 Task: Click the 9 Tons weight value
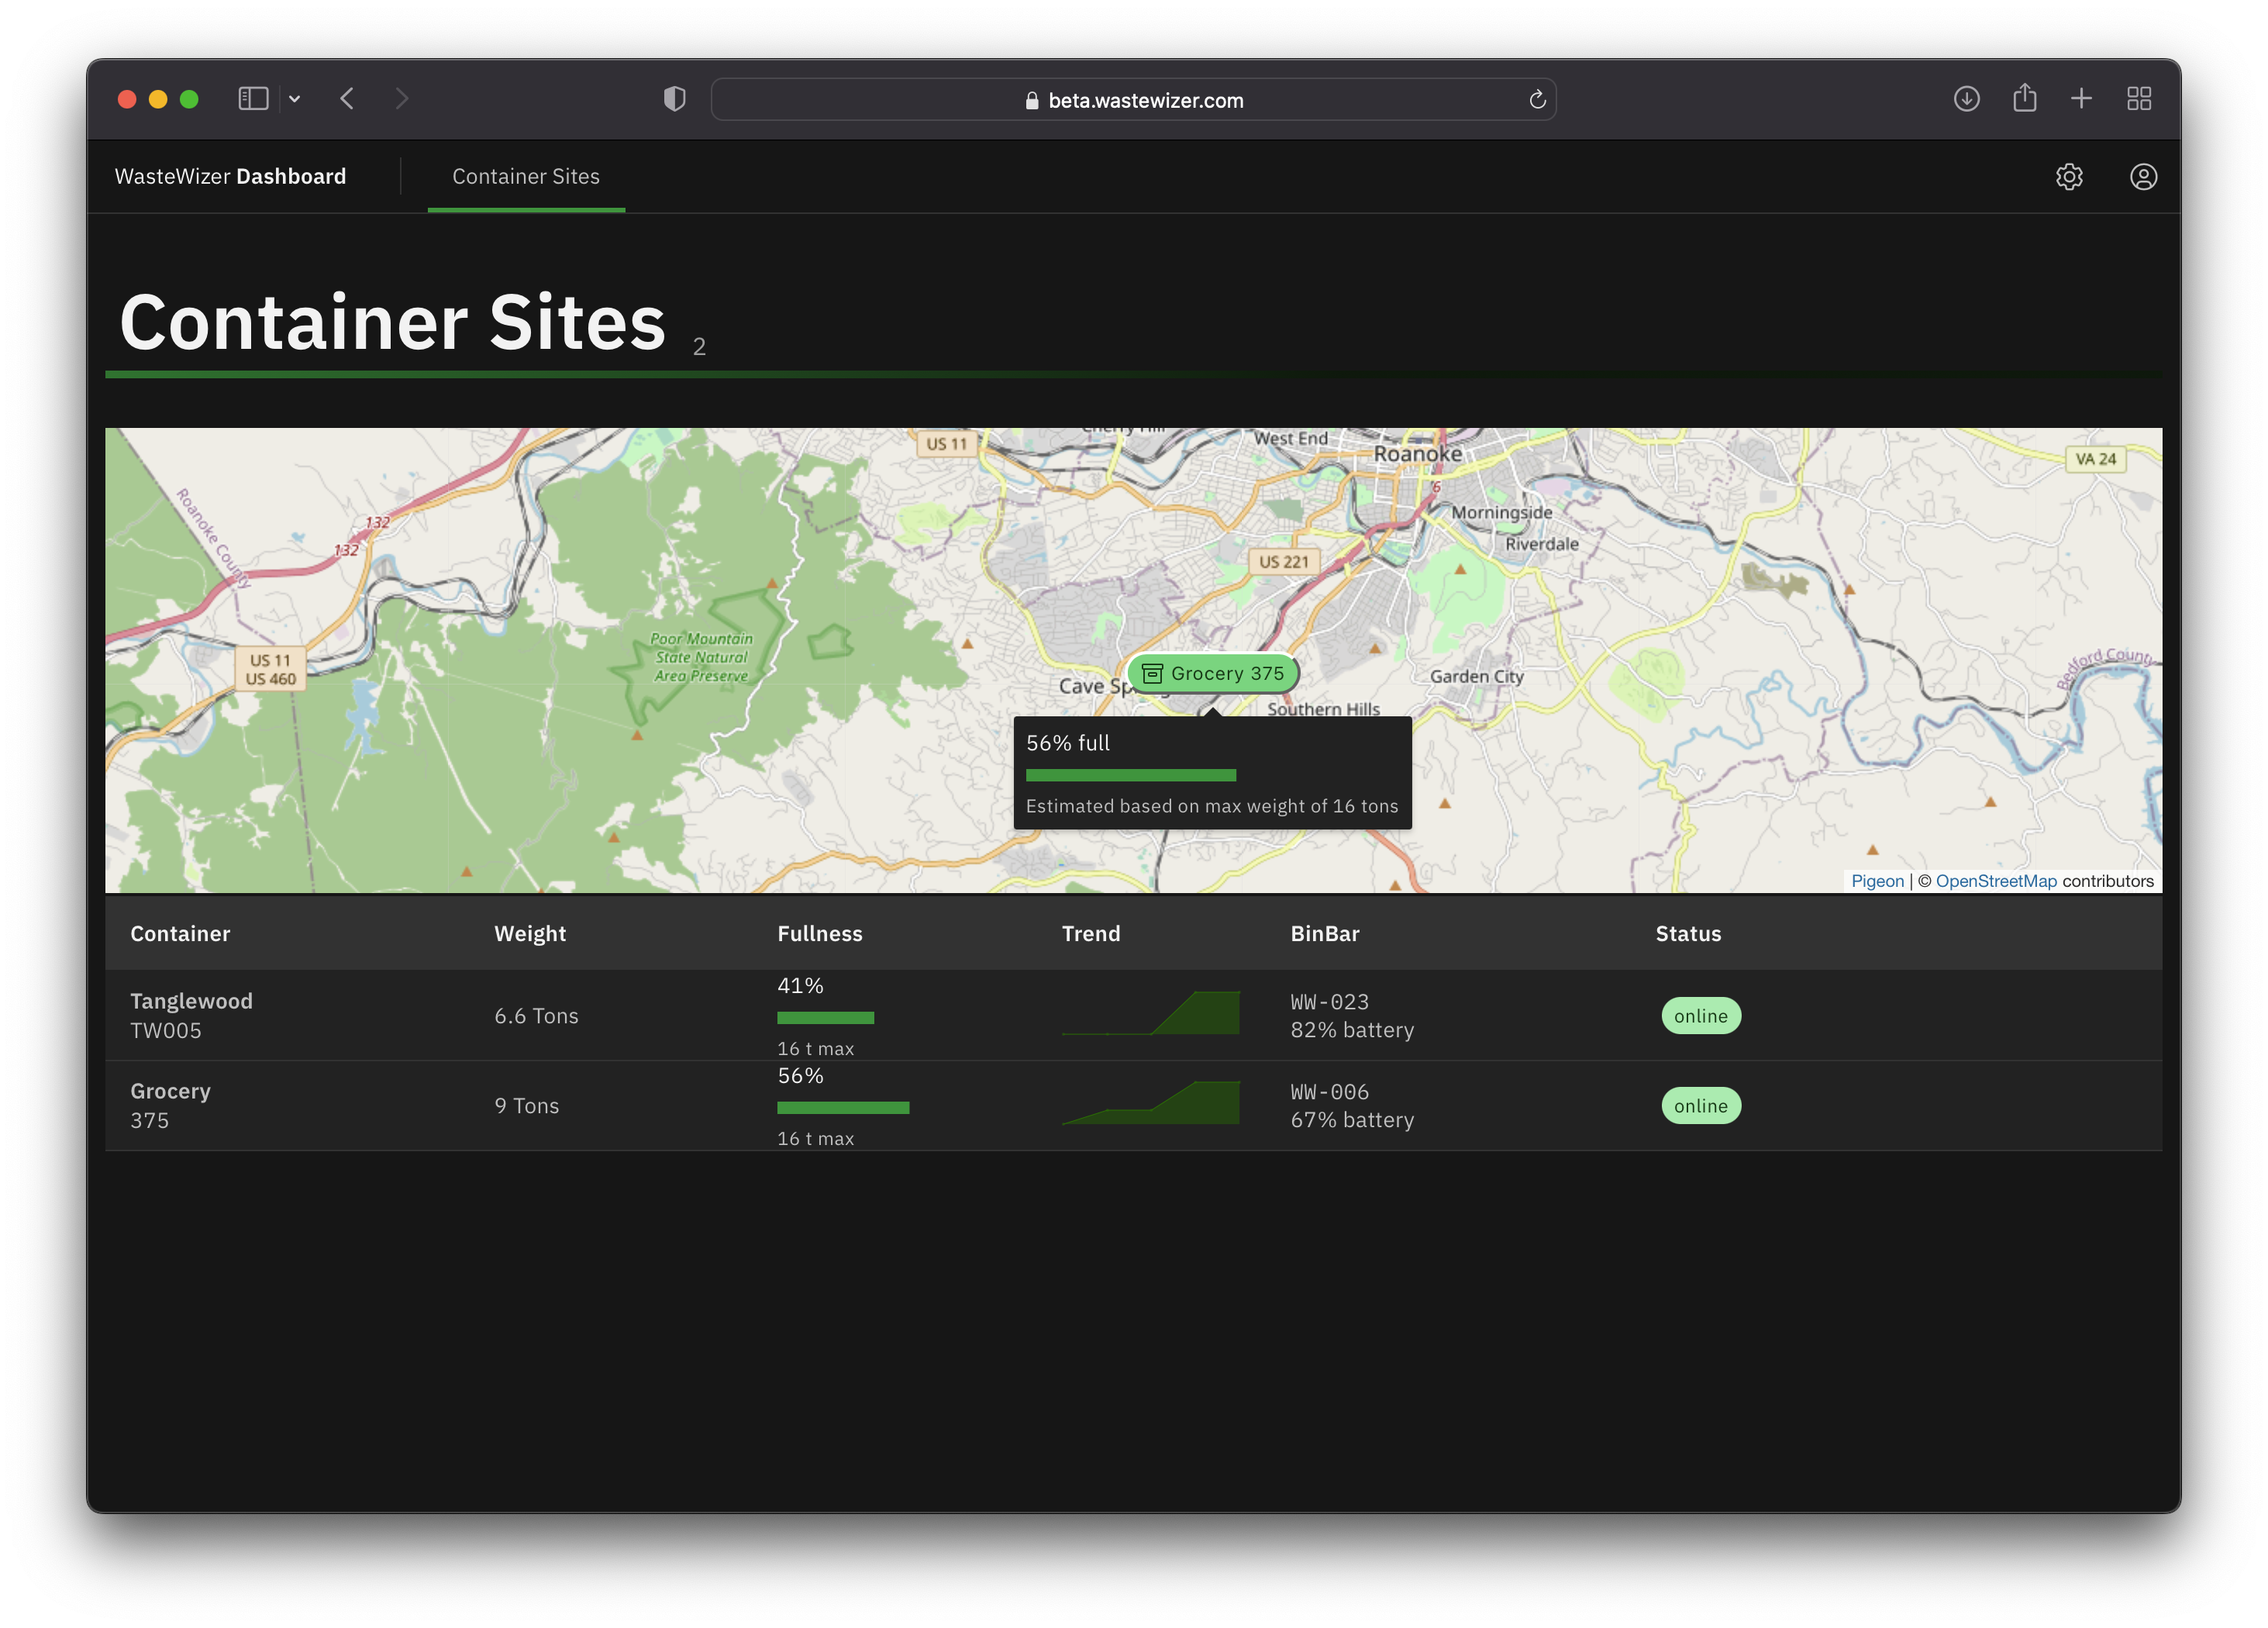tap(526, 1105)
